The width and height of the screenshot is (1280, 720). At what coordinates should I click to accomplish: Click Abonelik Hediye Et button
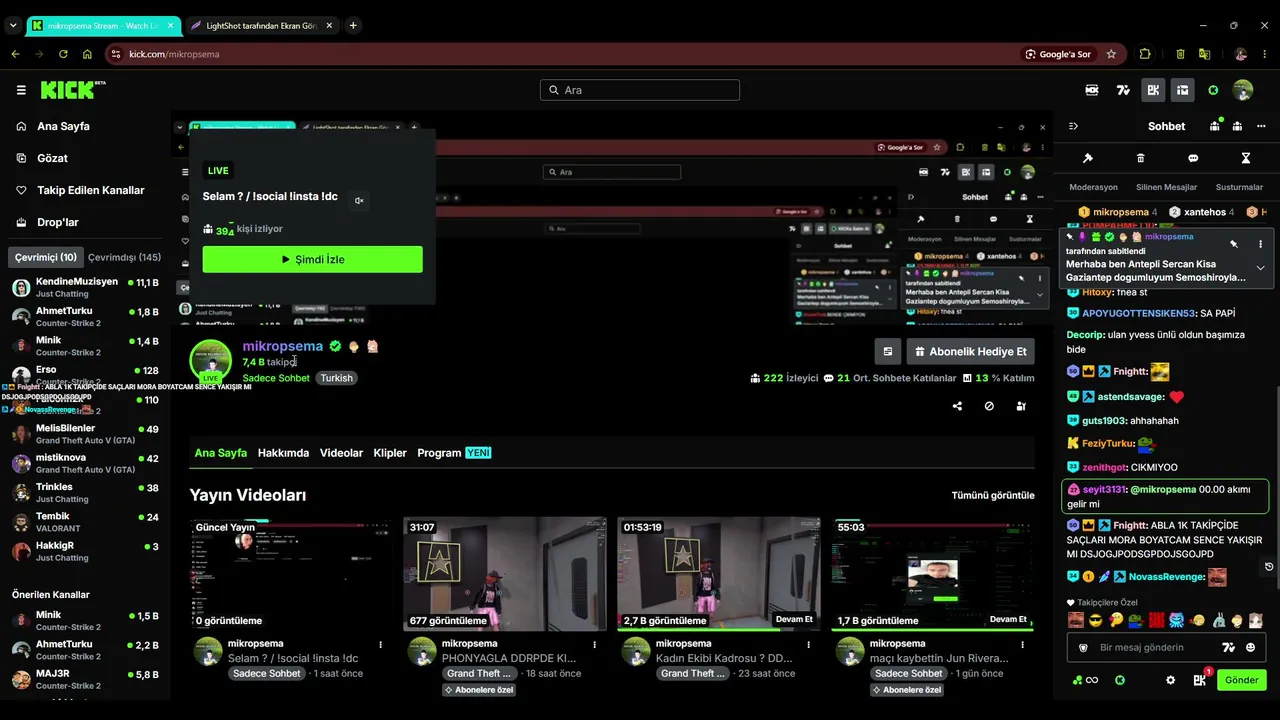pyautogui.click(x=971, y=352)
